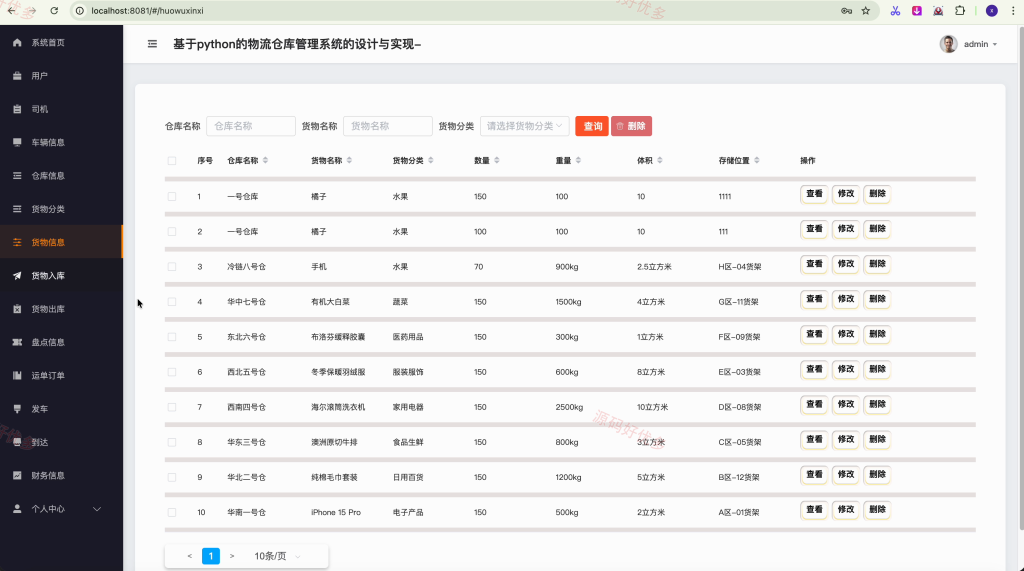
Task: Click the 用户 sidebar icon
Action: 17,76
